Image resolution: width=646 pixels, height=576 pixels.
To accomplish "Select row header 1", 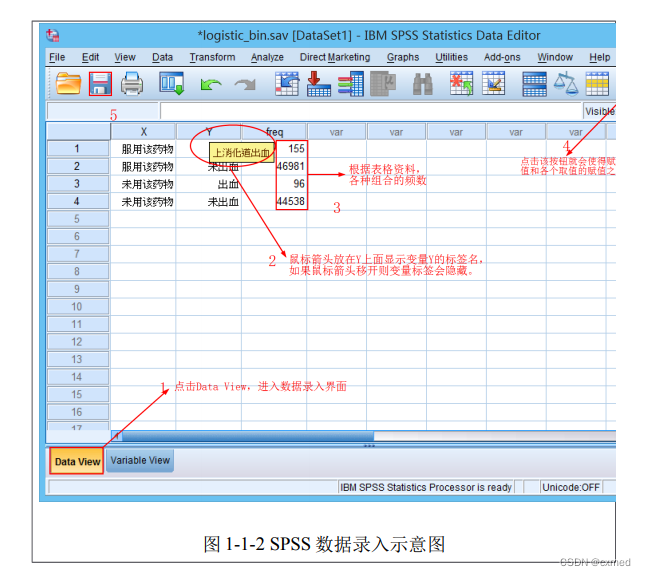I will [x=77, y=149].
